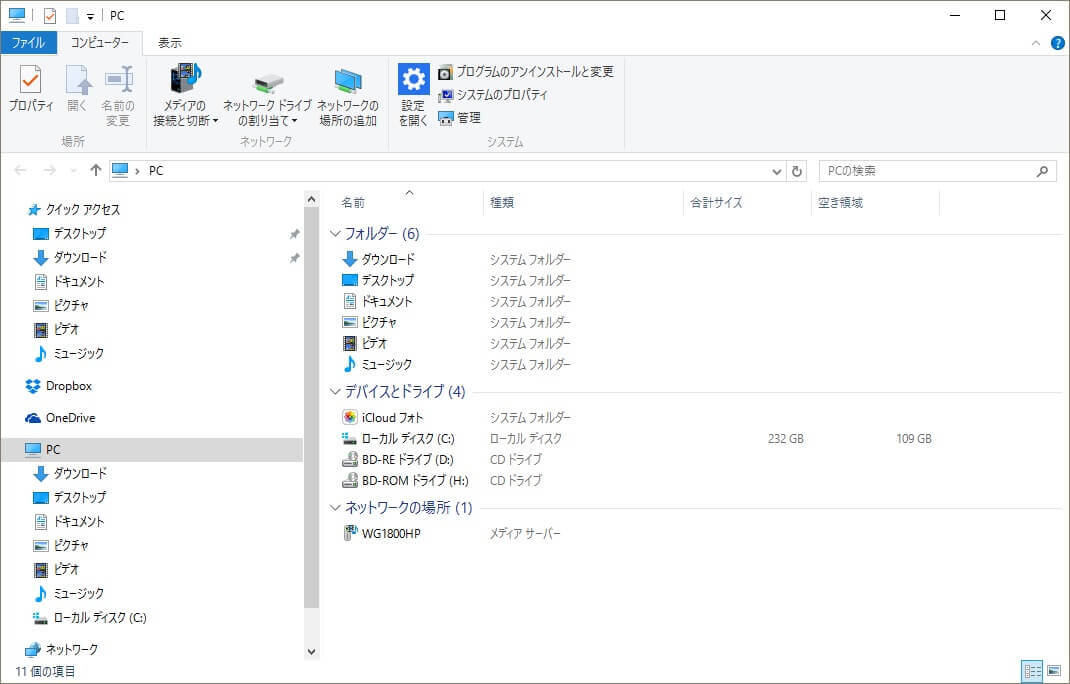Collapse the フォルダー (6) group

tap(335, 234)
